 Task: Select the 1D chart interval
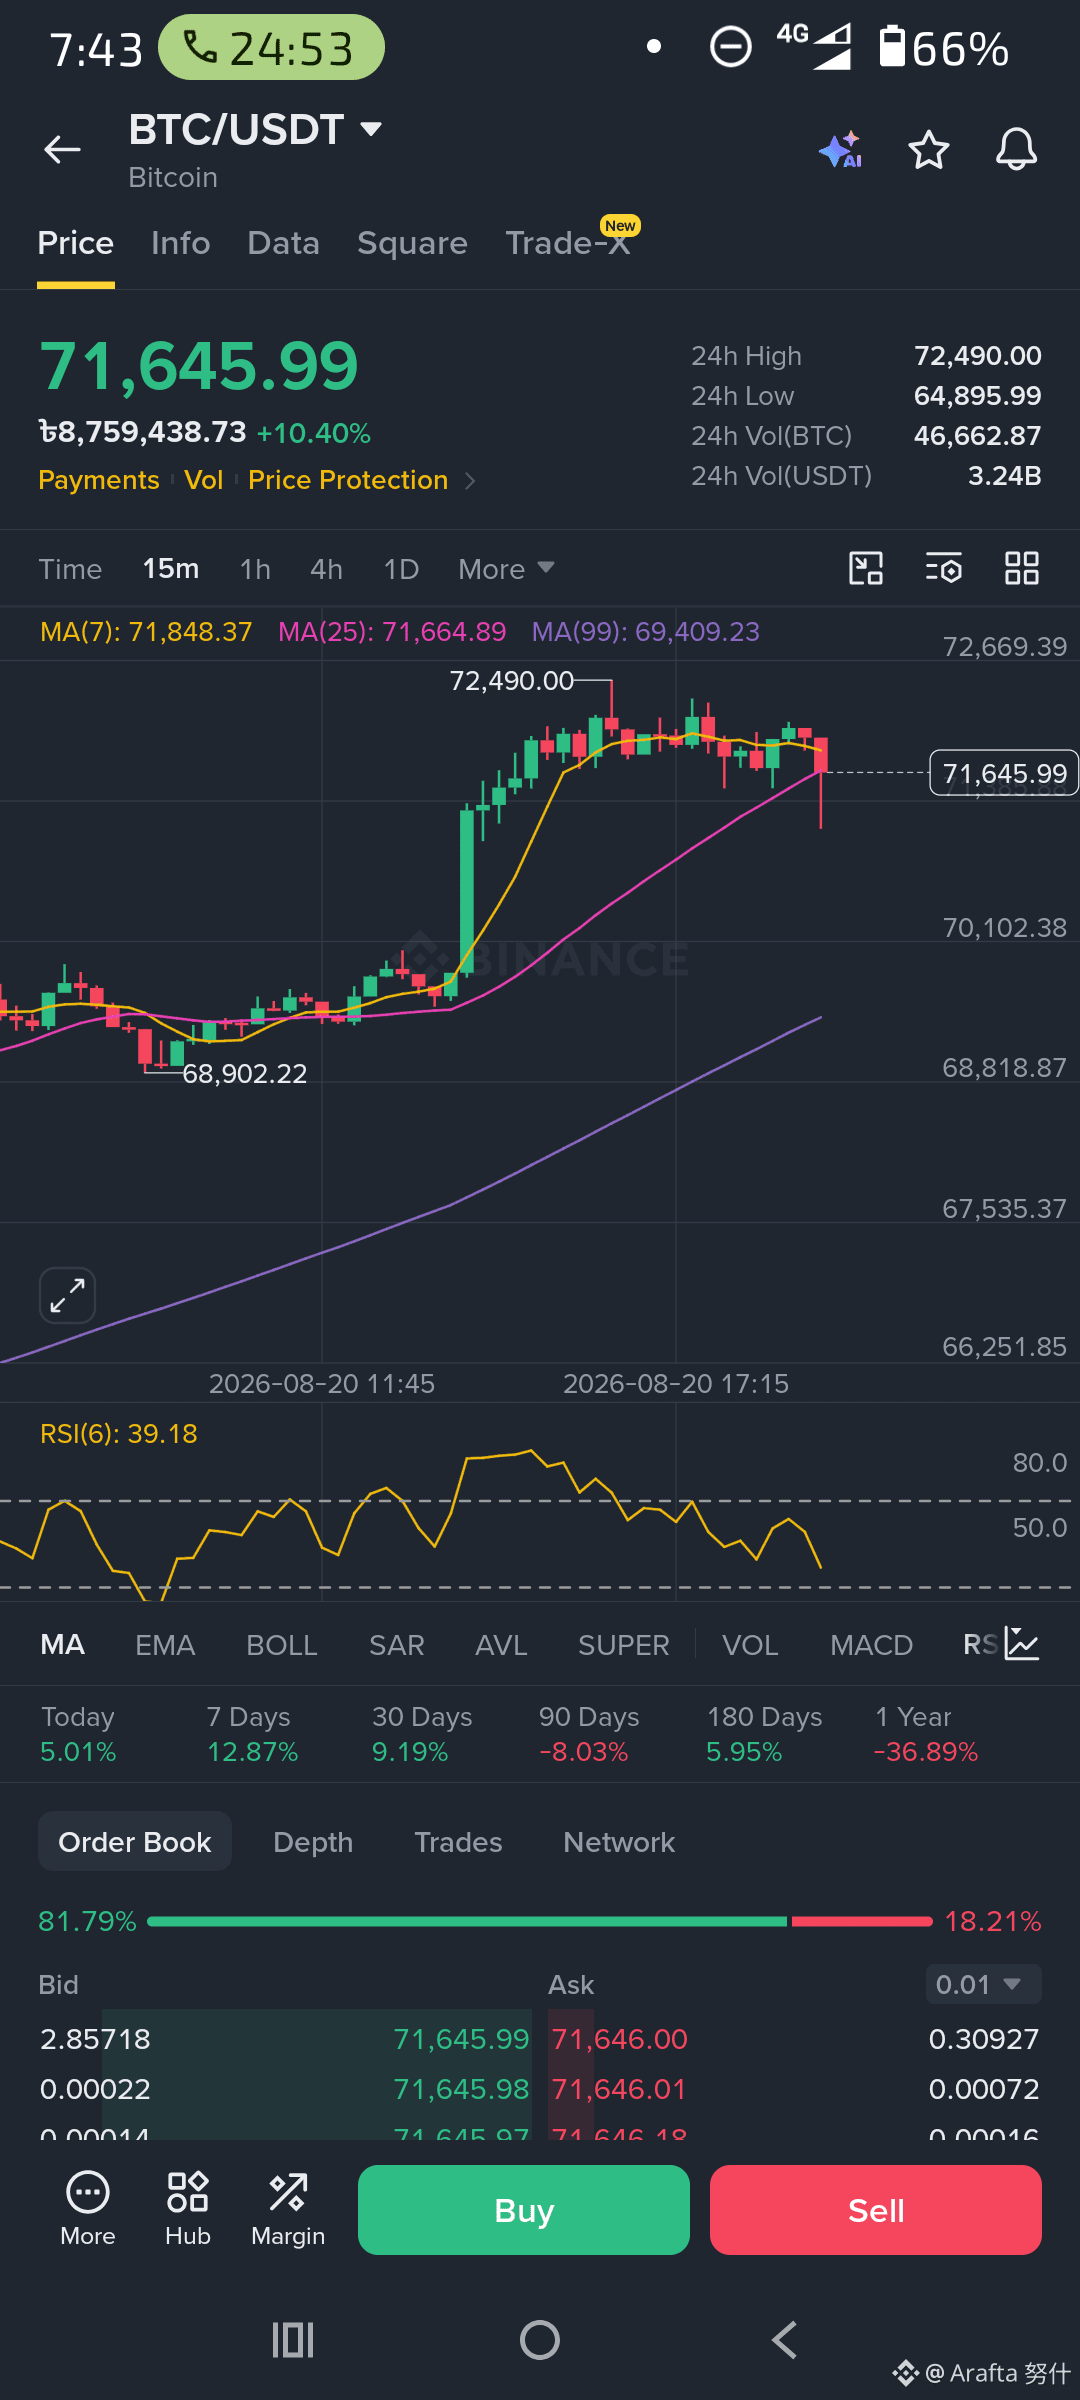(401, 569)
